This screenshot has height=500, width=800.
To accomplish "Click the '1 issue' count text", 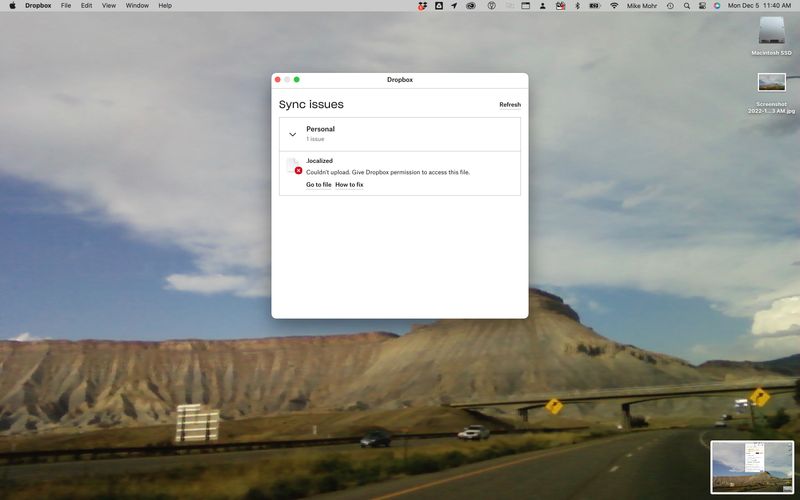I will (x=315, y=139).
